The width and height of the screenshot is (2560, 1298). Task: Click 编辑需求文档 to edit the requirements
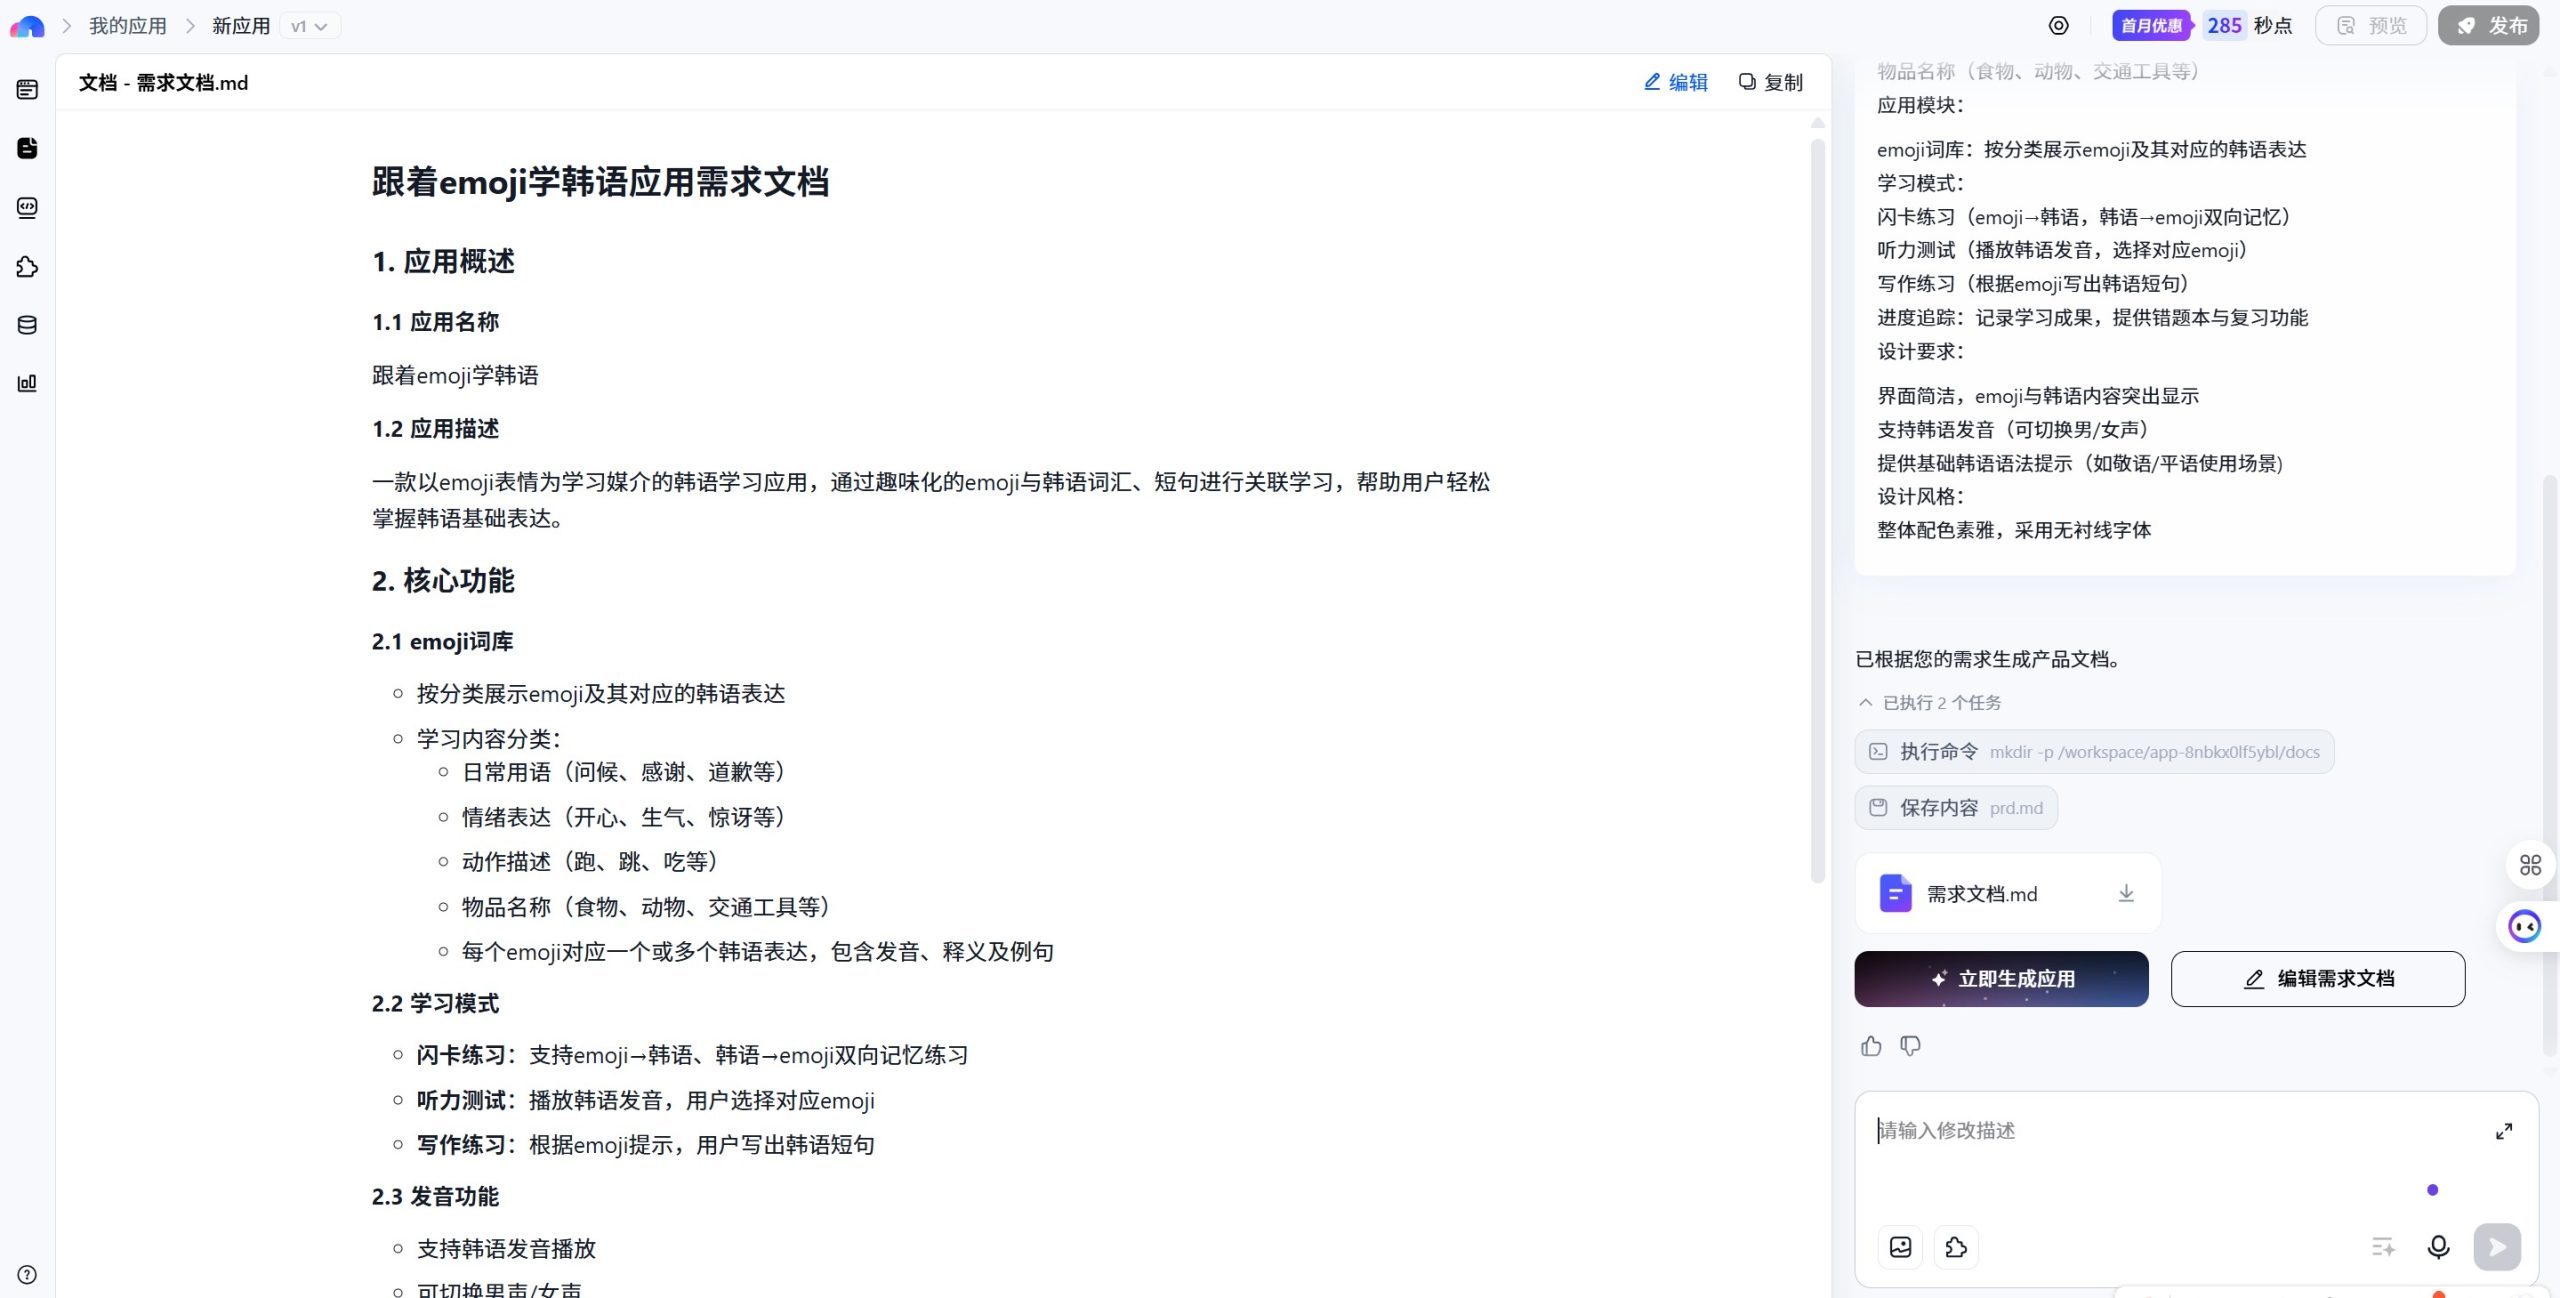coord(2317,979)
